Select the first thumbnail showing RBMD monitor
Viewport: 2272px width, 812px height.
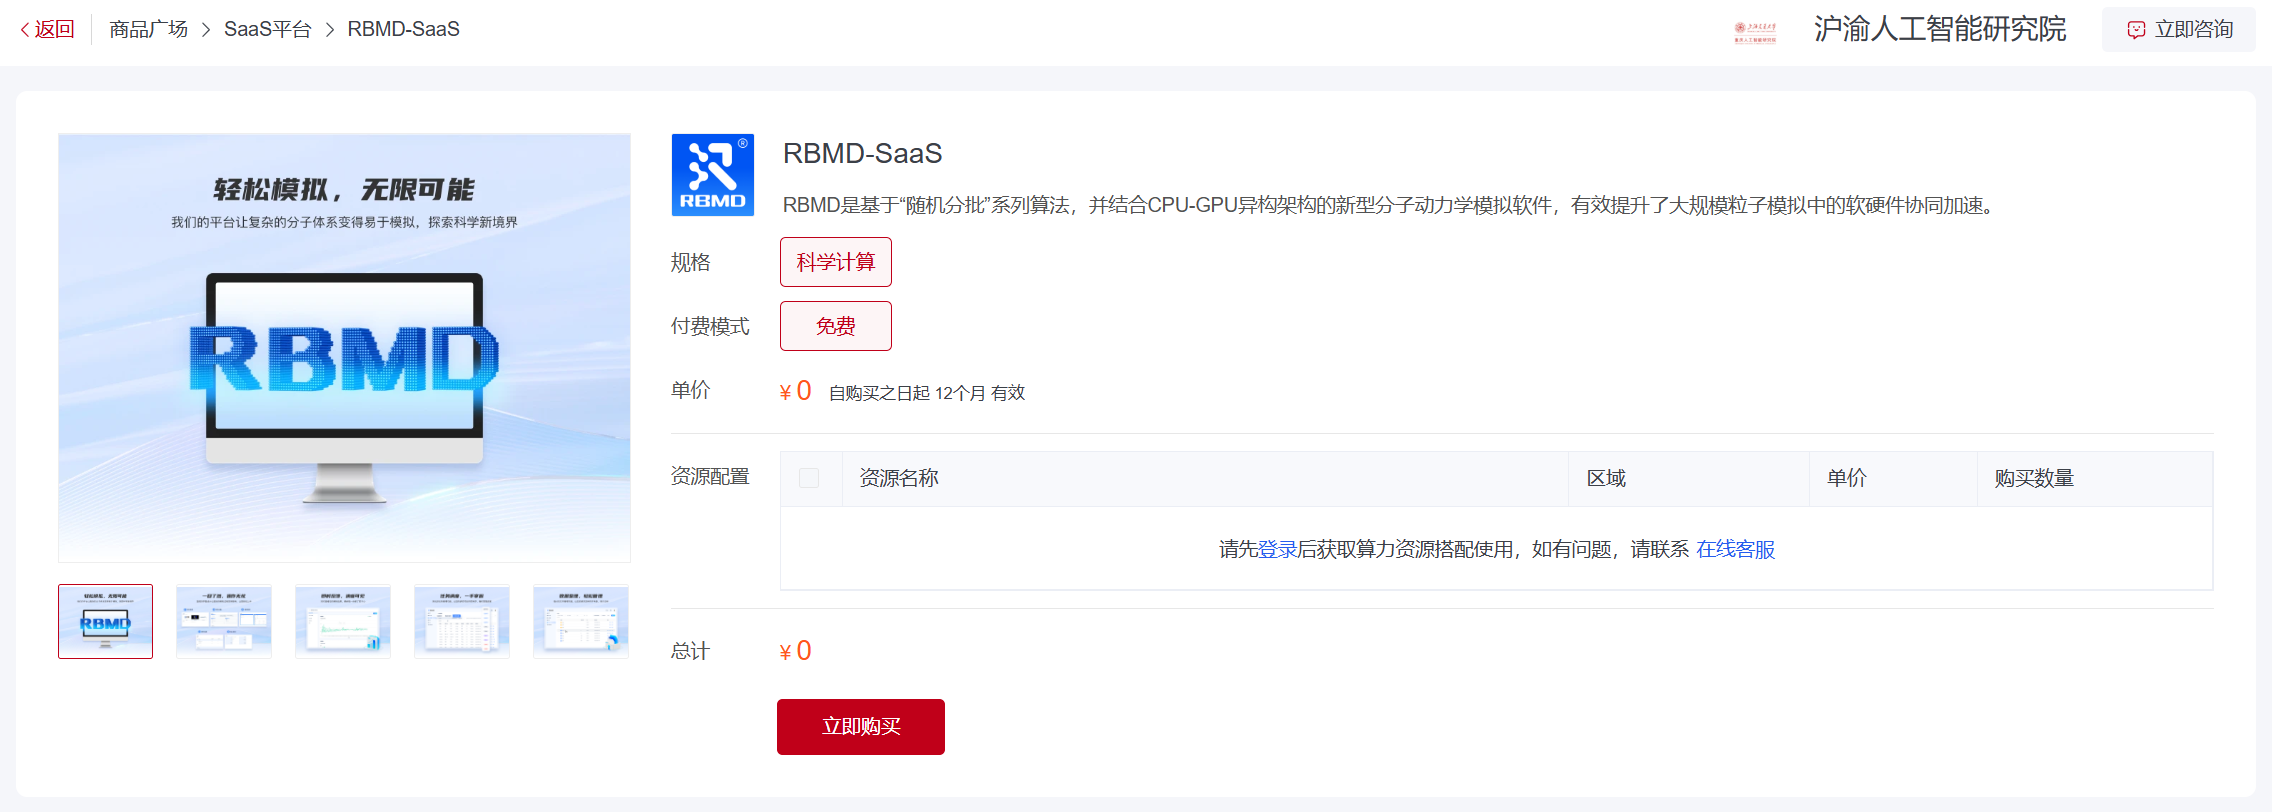[x=106, y=621]
